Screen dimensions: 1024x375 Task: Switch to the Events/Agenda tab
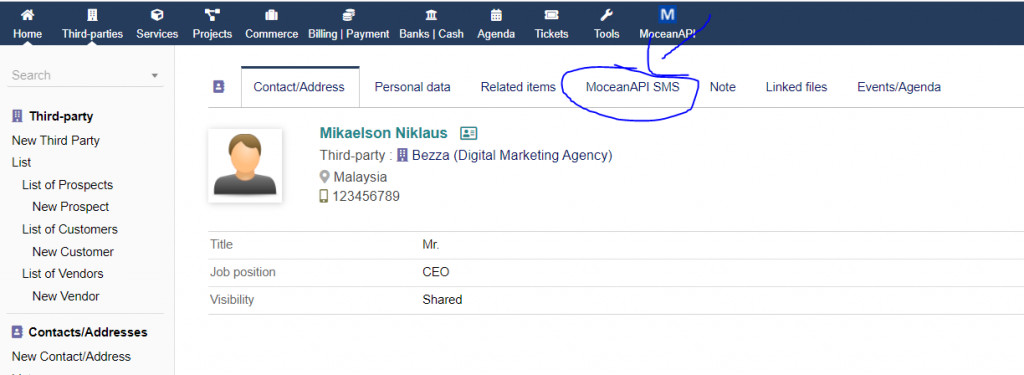pyautogui.click(x=899, y=87)
